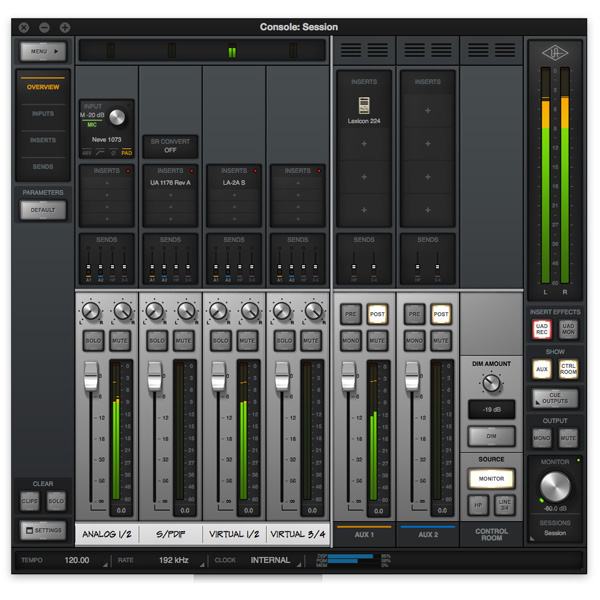Click the S/PDIF left pan knob
The height and width of the screenshot is (600, 600).
[154, 311]
